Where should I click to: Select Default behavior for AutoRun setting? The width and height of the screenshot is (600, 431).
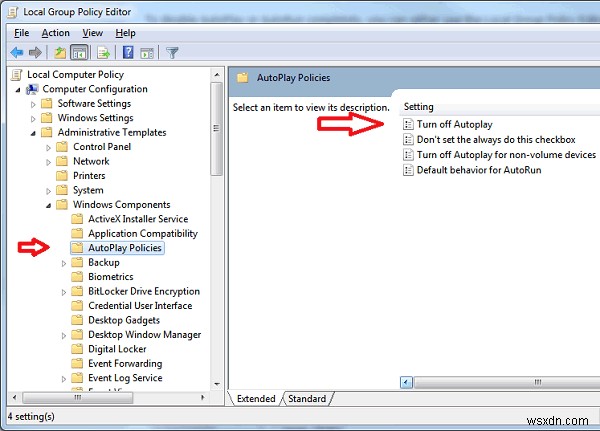479,170
